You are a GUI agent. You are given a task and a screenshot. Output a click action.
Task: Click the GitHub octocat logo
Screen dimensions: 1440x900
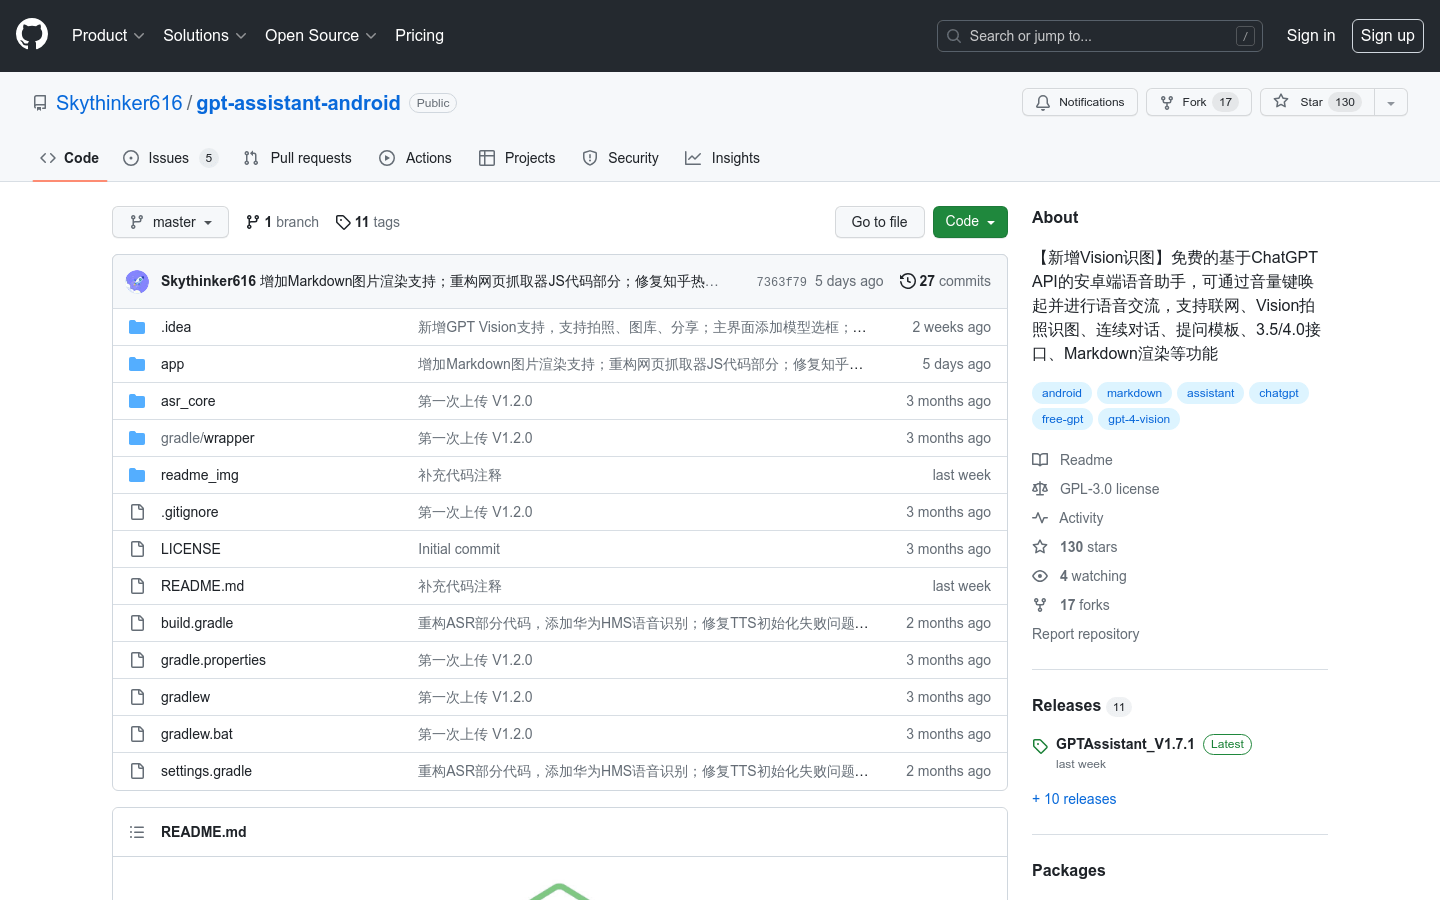31,33
